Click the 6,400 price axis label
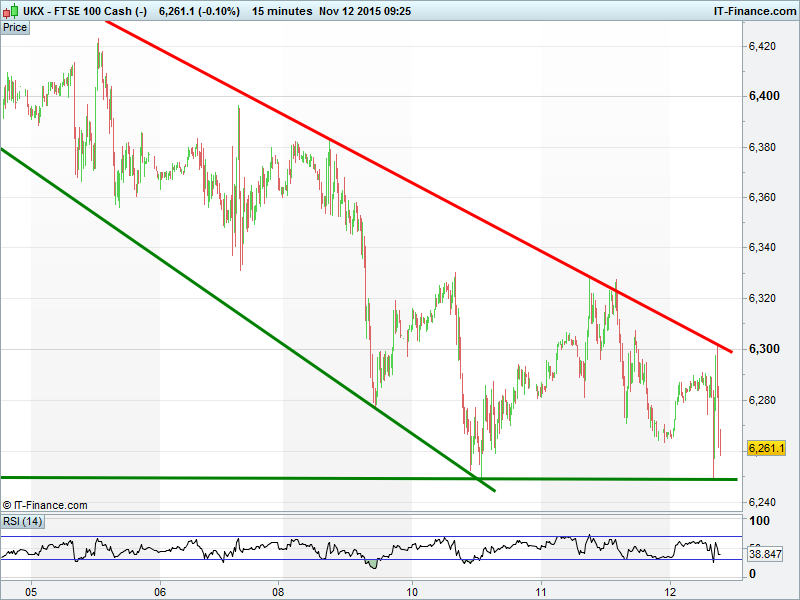 [x=764, y=96]
